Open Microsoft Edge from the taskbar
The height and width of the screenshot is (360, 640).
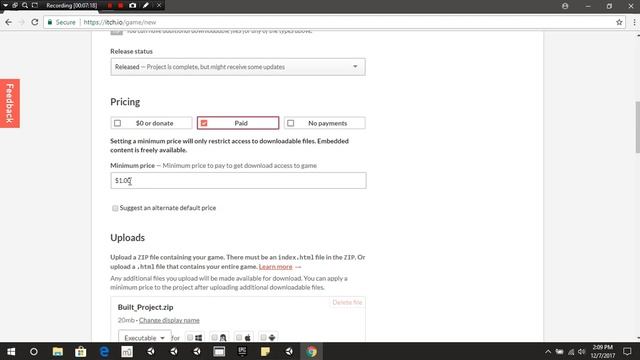(x=104, y=351)
